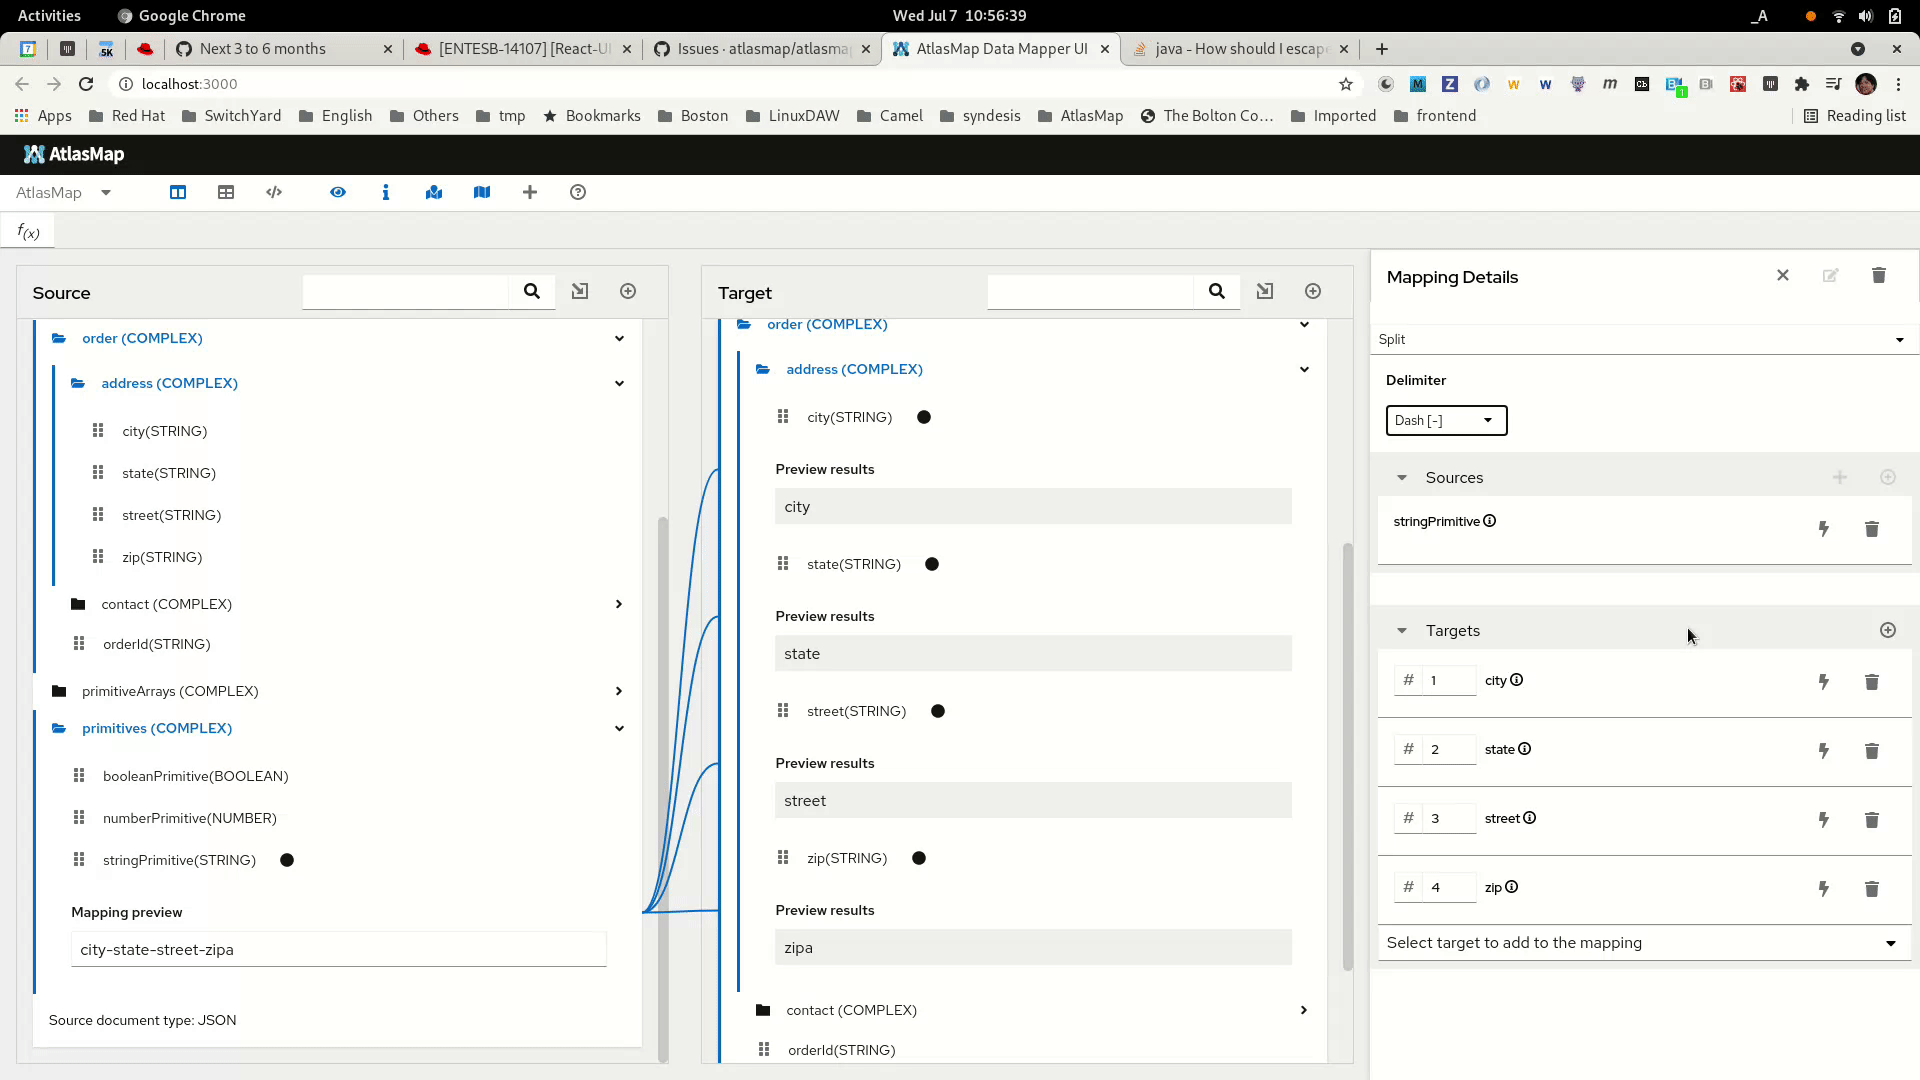Change the Dash delimiter selection

click(x=1447, y=420)
